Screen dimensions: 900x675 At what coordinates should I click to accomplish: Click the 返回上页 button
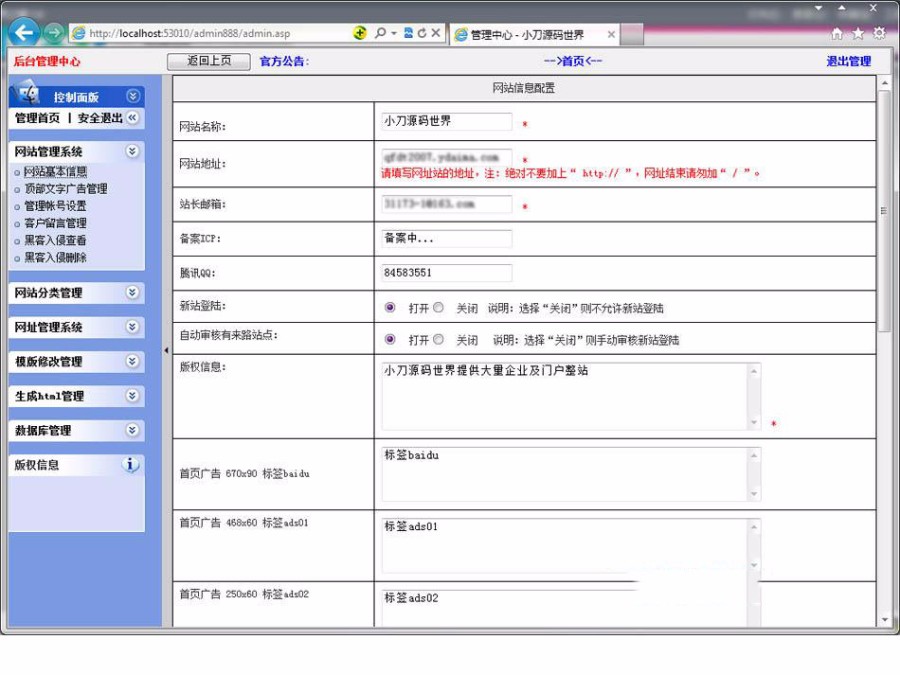pyautogui.click(x=208, y=61)
